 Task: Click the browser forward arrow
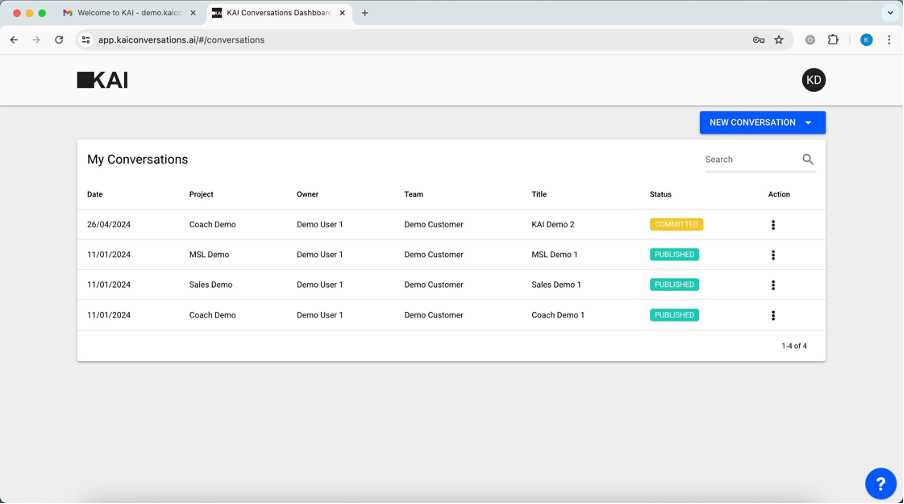36,40
